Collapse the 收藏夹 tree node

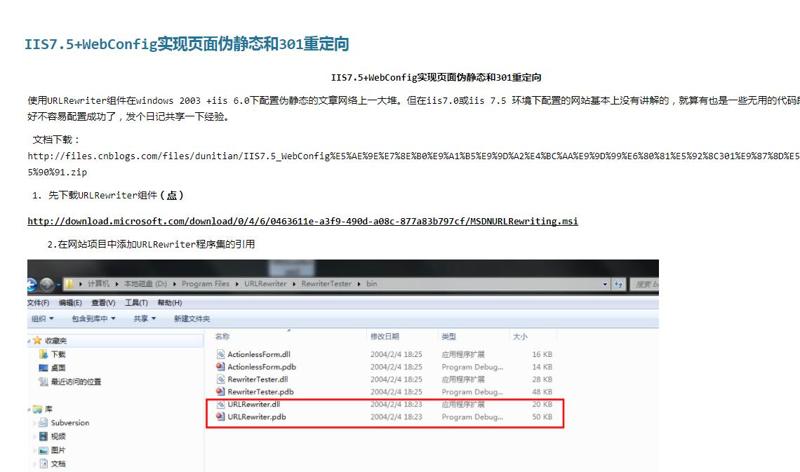click(x=29, y=341)
